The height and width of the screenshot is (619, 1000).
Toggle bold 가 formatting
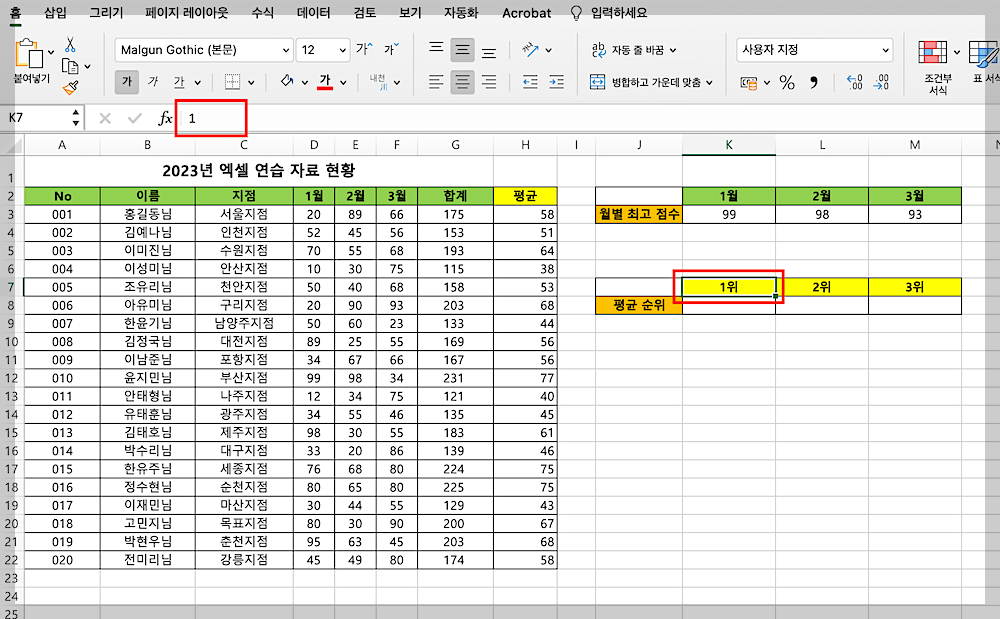tap(127, 82)
